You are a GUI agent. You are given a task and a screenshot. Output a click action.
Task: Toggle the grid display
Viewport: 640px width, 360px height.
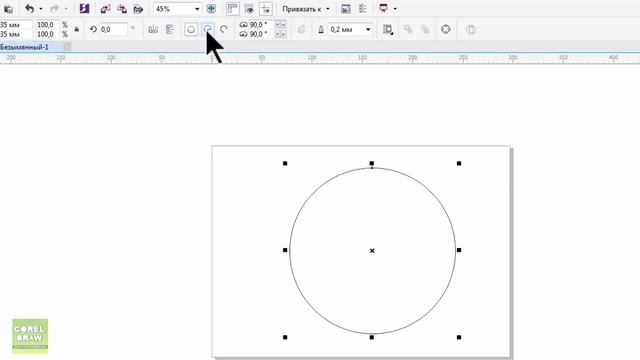tap(249, 9)
